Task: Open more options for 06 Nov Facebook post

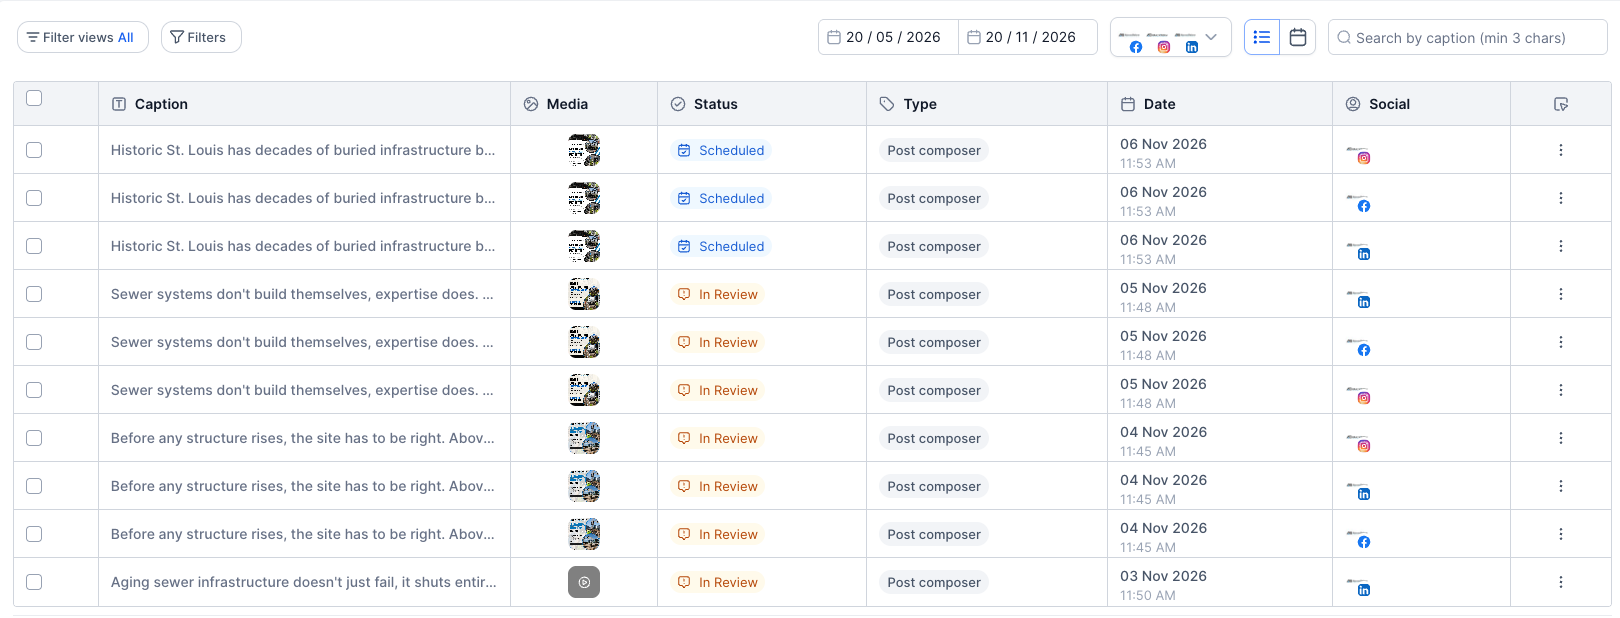Action: click(x=1561, y=198)
